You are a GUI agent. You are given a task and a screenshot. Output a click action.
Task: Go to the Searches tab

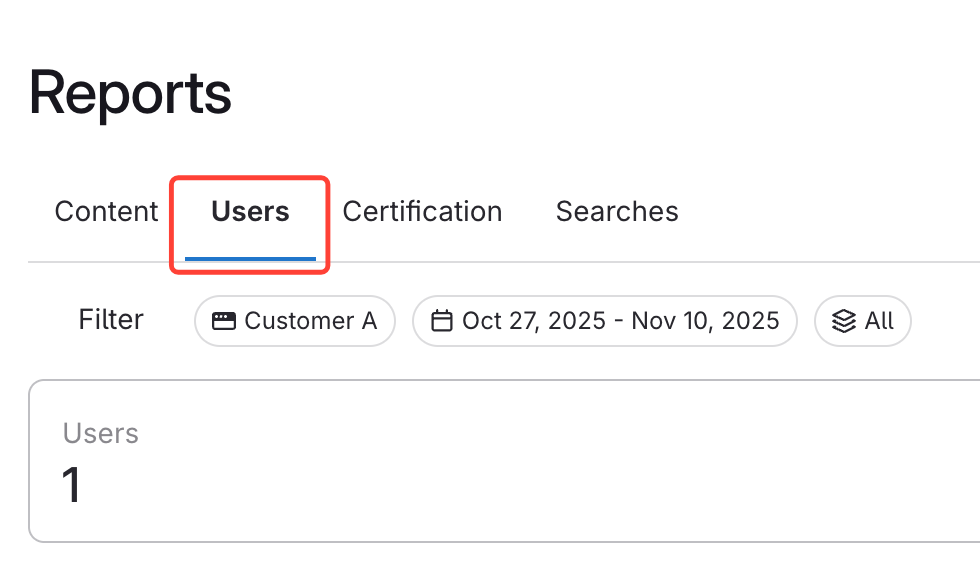pos(617,212)
